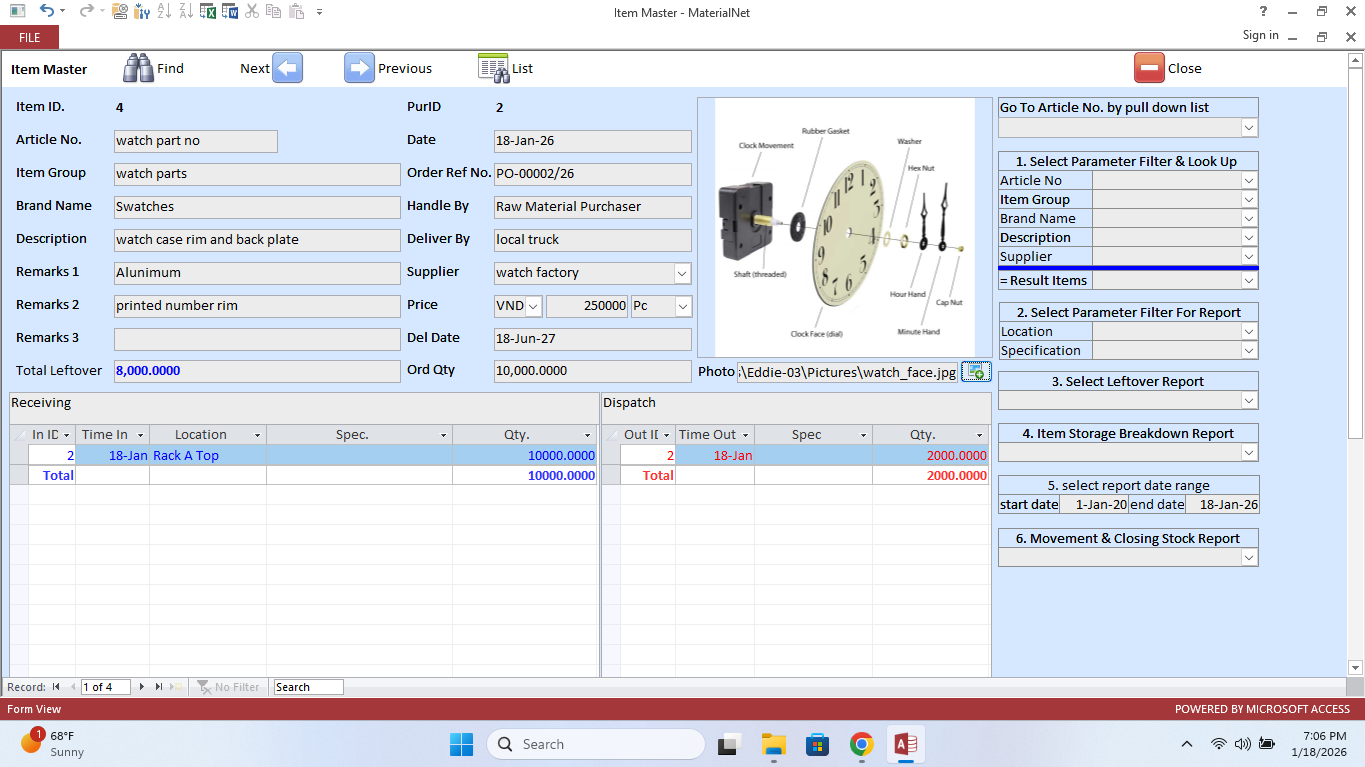Open the List view icon
Viewport: 1365px width, 767px height.
point(493,68)
